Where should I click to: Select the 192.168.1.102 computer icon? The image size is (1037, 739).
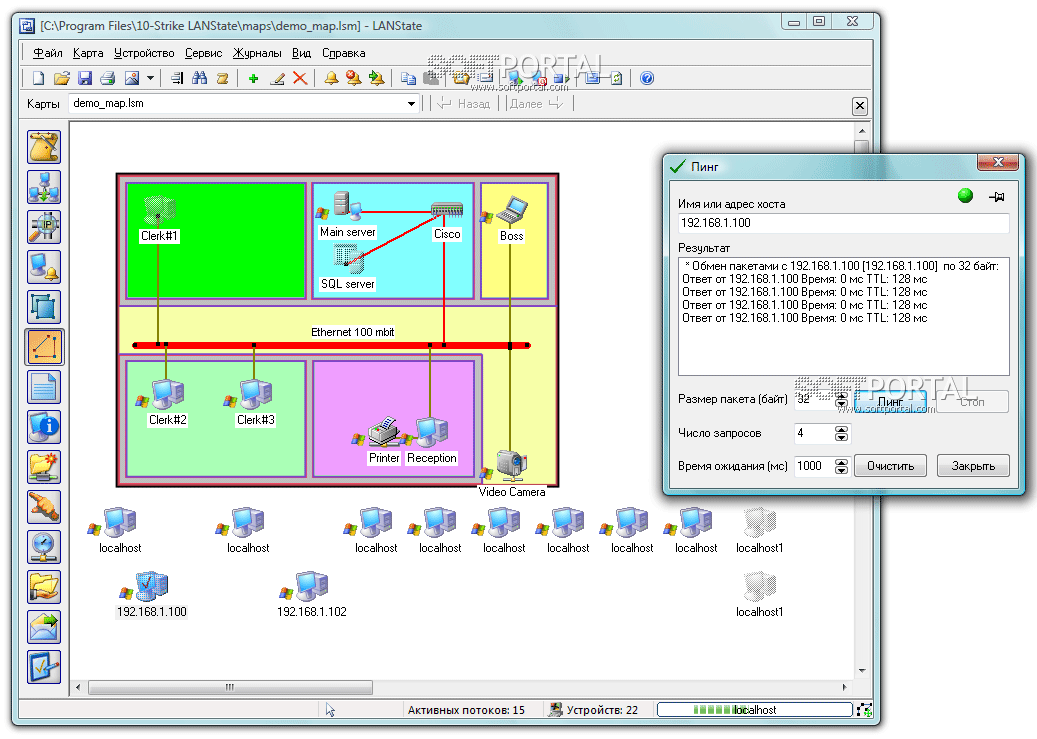(x=311, y=586)
